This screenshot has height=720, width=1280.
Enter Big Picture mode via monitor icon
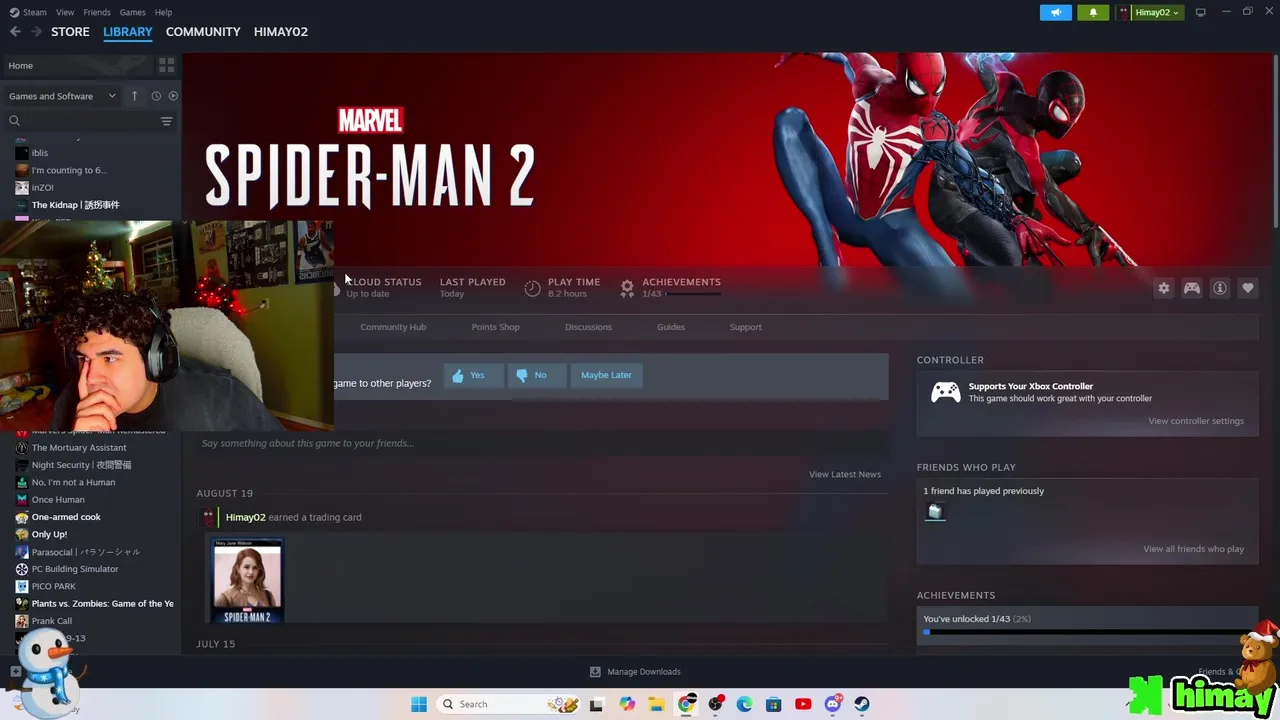point(1200,12)
